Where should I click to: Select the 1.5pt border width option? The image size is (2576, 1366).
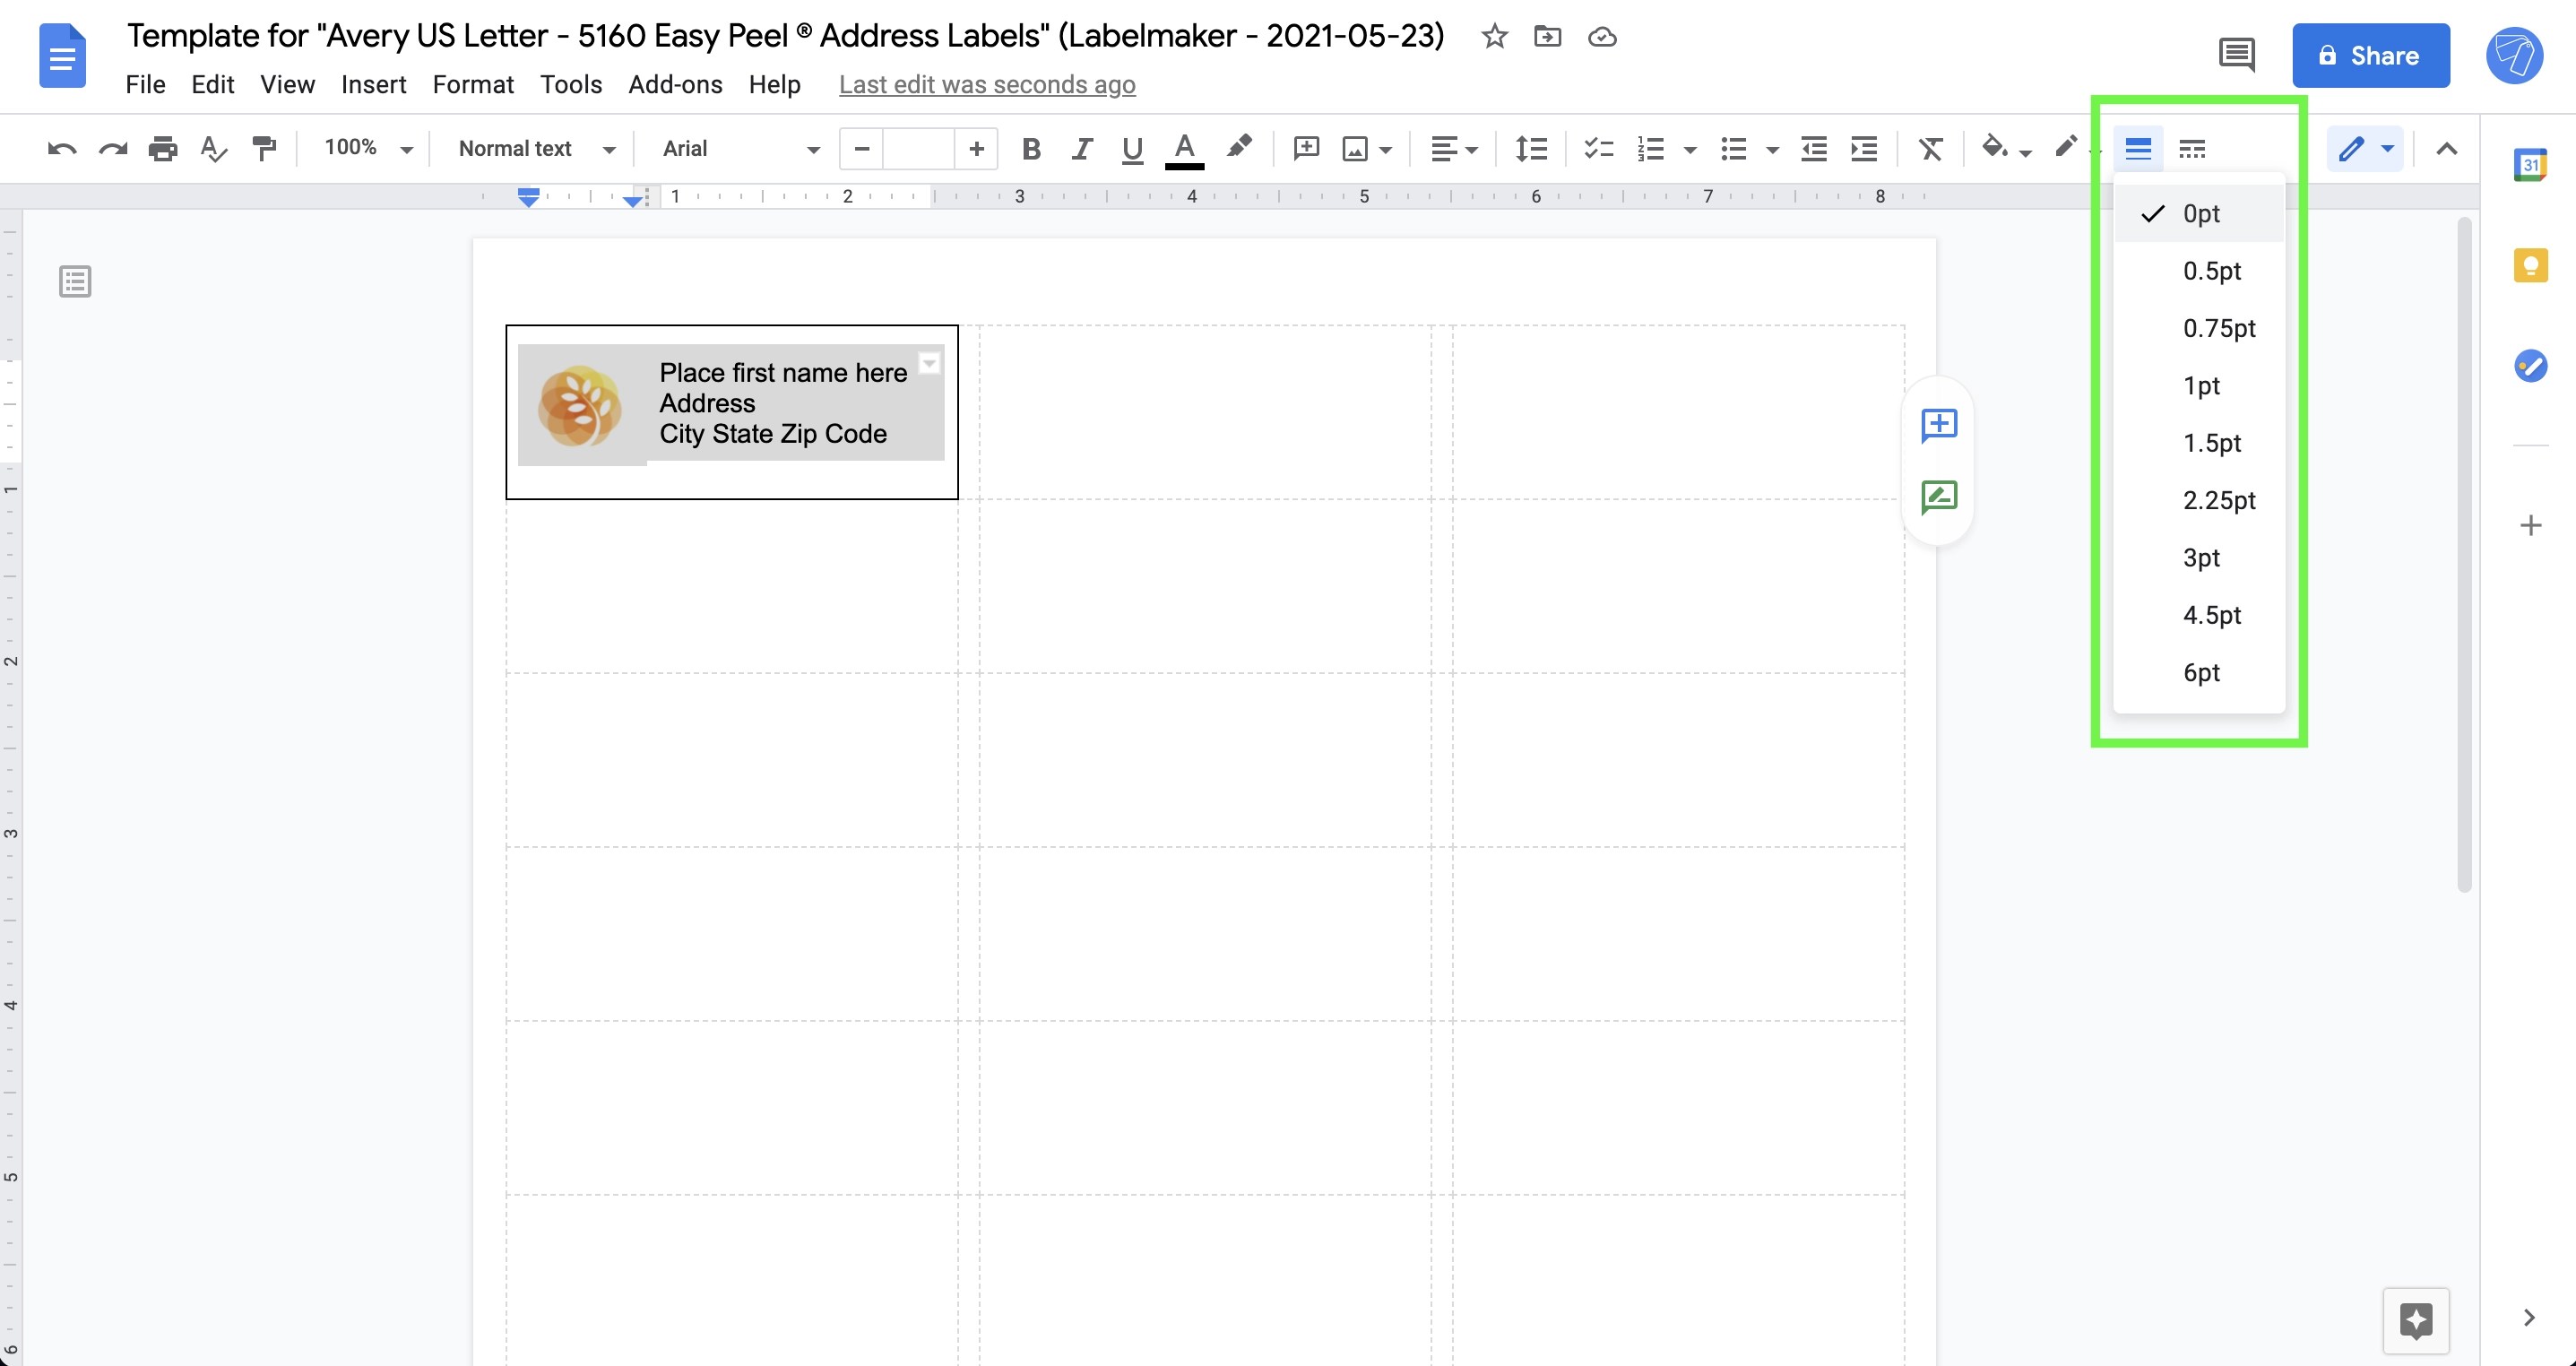click(2214, 443)
